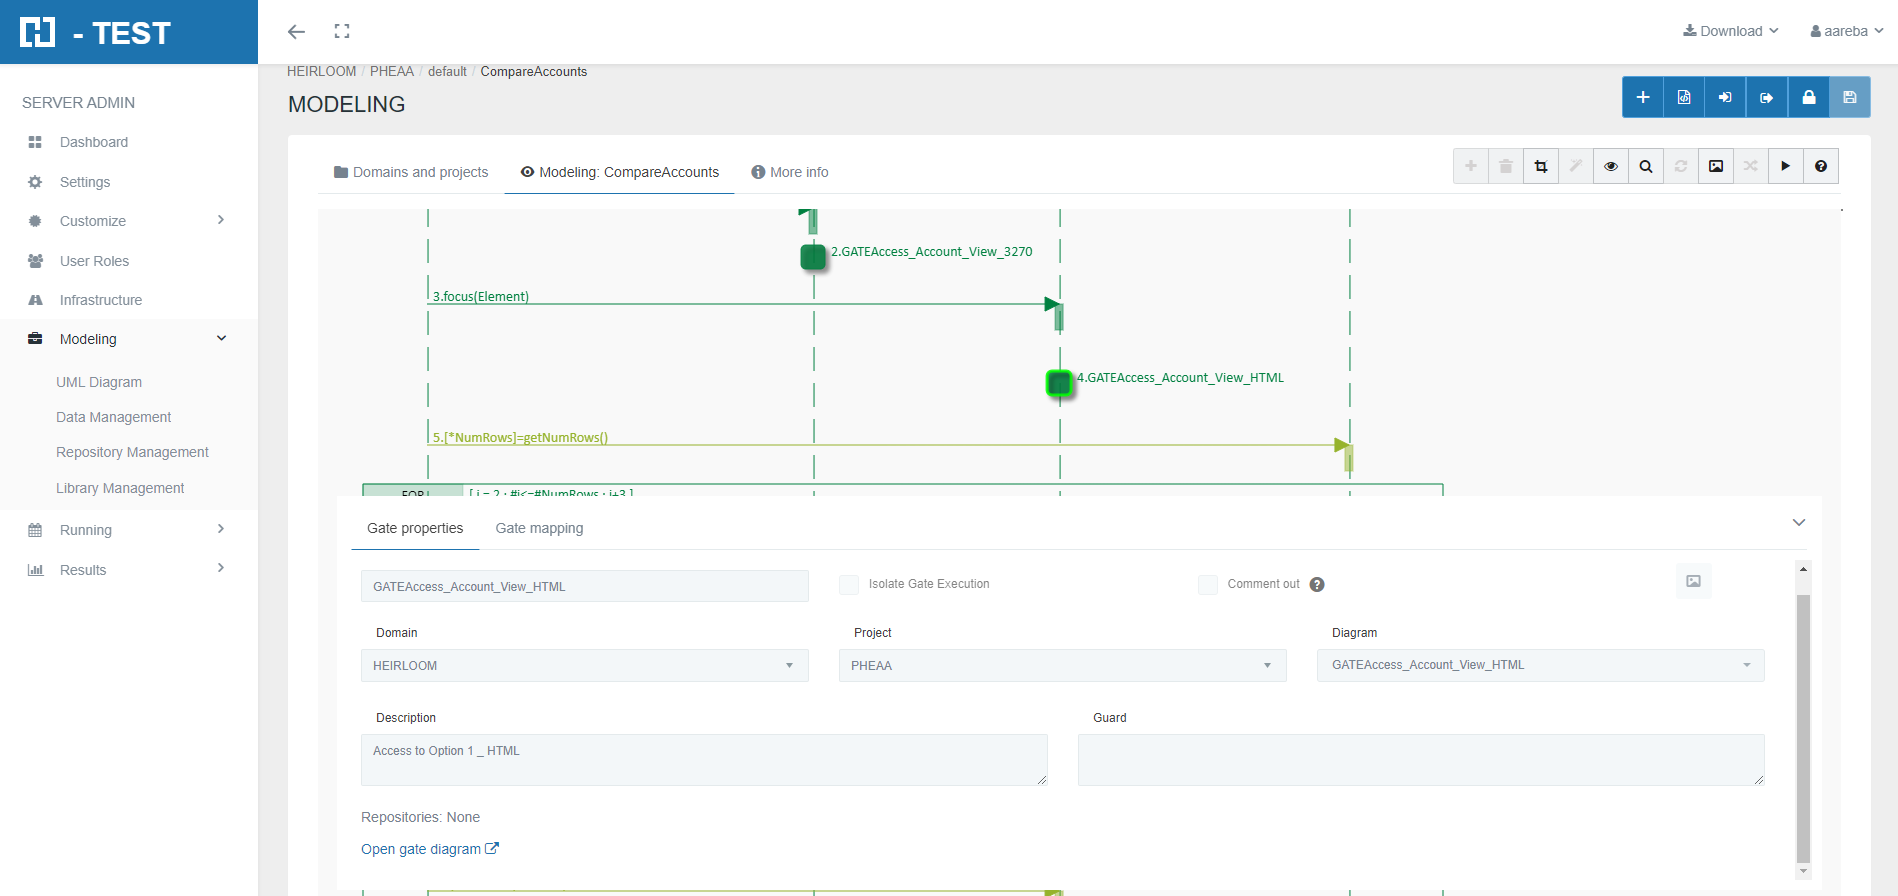Click the blue plus add button
The height and width of the screenshot is (896, 1898).
pyautogui.click(x=1642, y=97)
